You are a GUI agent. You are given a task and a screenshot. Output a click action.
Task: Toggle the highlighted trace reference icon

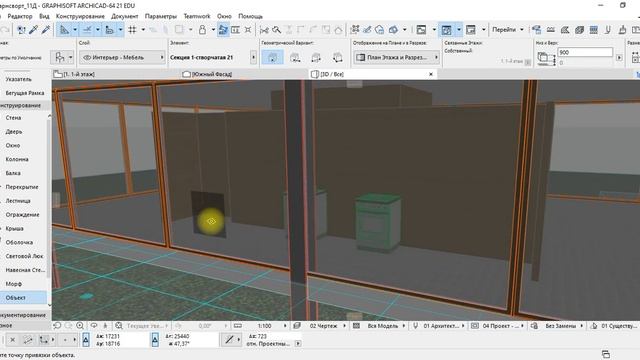click(223, 30)
